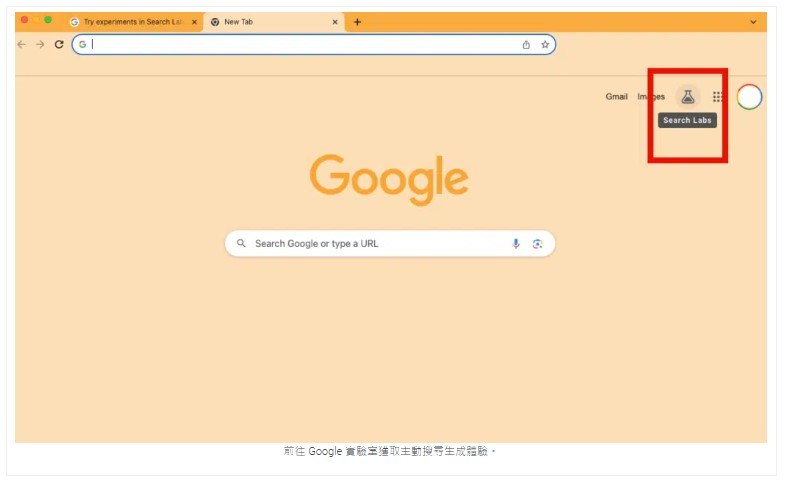786x485 pixels.
Task: Click the magnifier icon in search box
Action: tap(241, 243)
